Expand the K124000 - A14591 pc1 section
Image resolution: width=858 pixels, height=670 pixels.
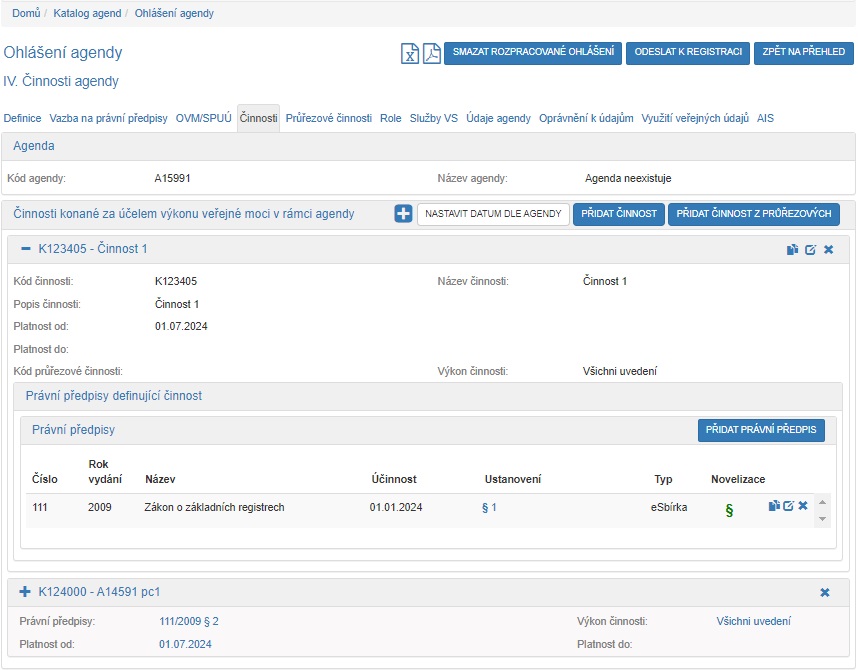(26, 593)
